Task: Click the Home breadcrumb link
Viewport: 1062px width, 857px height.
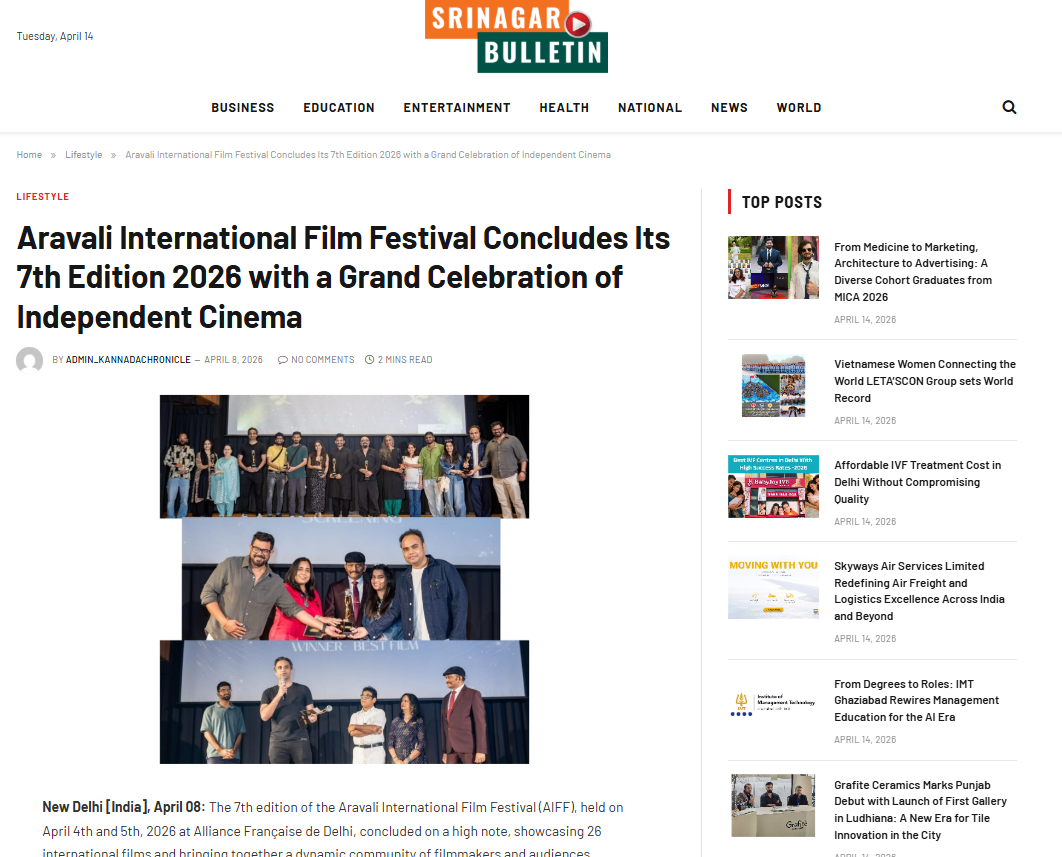Action: pos(29,155)
